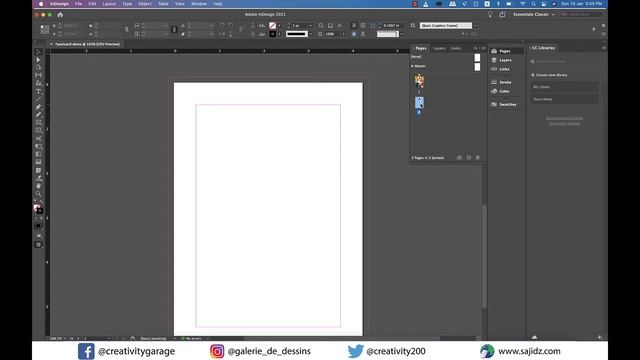Viewport: 640px width, 360px height.
Task: Click the Wi-Fi menu bar icon
Action: coord(522,4)
